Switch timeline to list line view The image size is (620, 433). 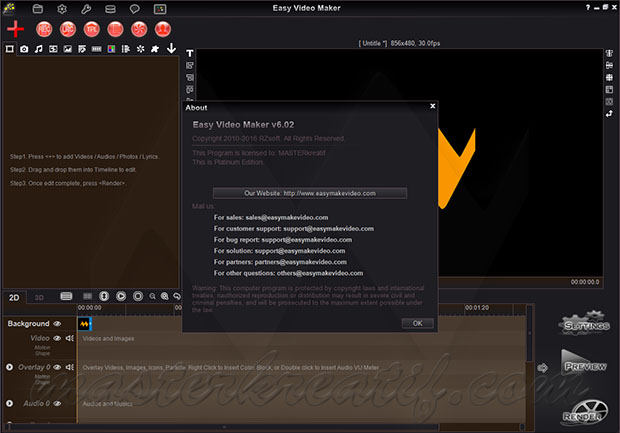click(66, 296)
